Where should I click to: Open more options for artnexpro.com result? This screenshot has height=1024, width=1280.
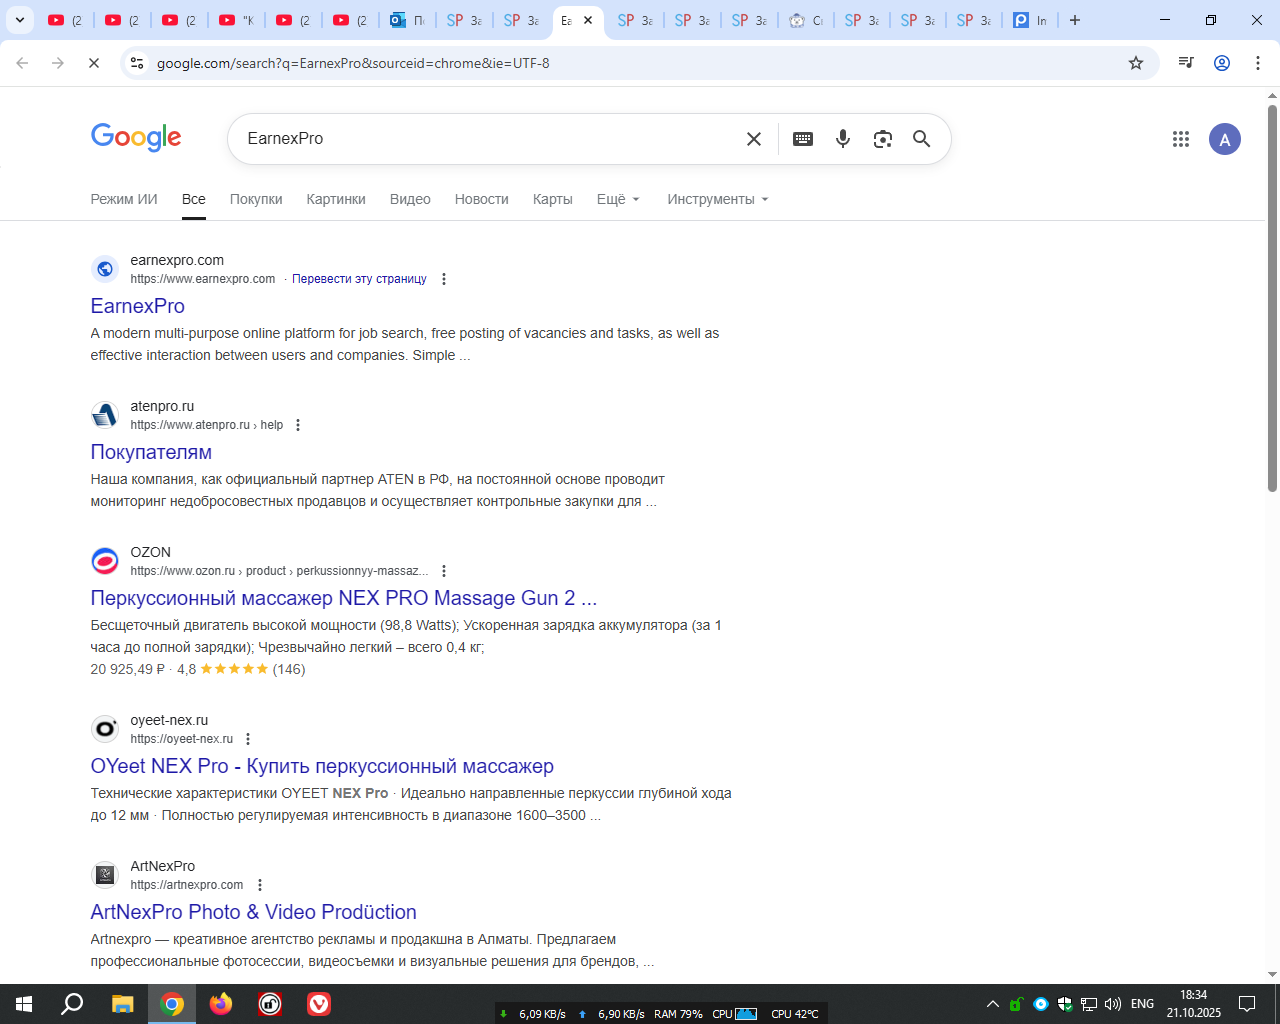point(260,885)
